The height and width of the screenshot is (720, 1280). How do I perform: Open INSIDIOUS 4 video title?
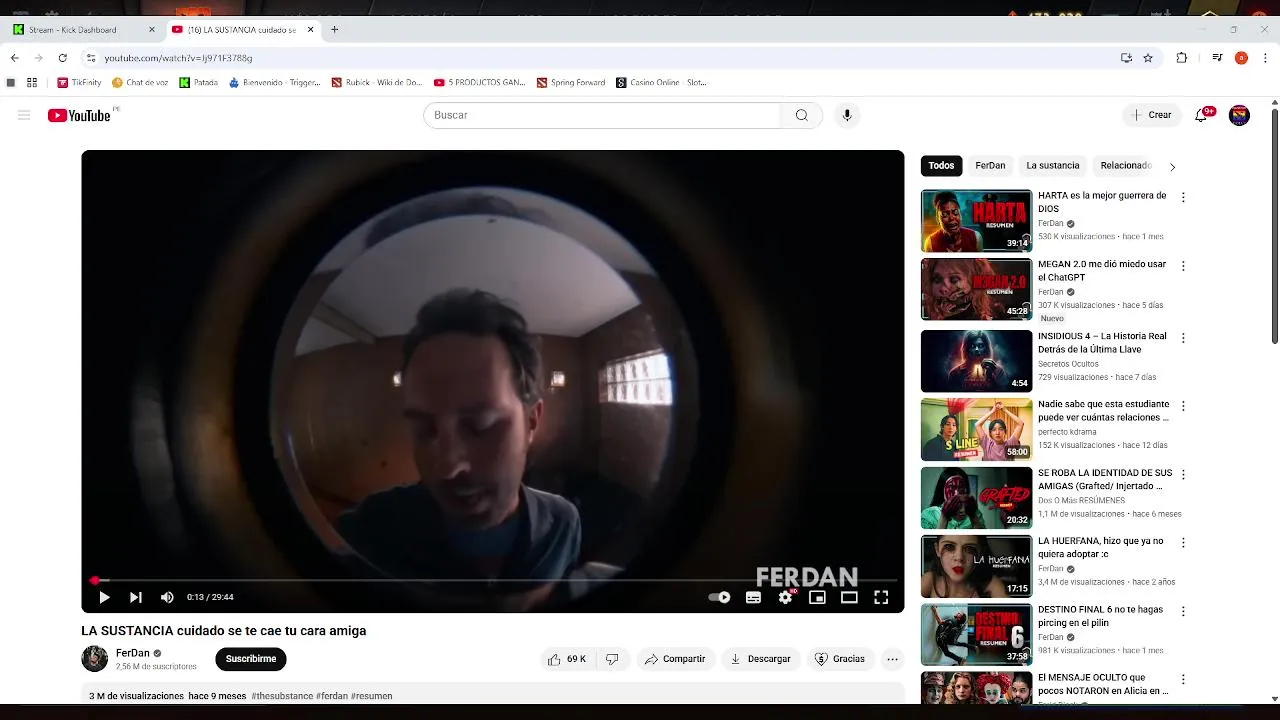[1102, 342]
